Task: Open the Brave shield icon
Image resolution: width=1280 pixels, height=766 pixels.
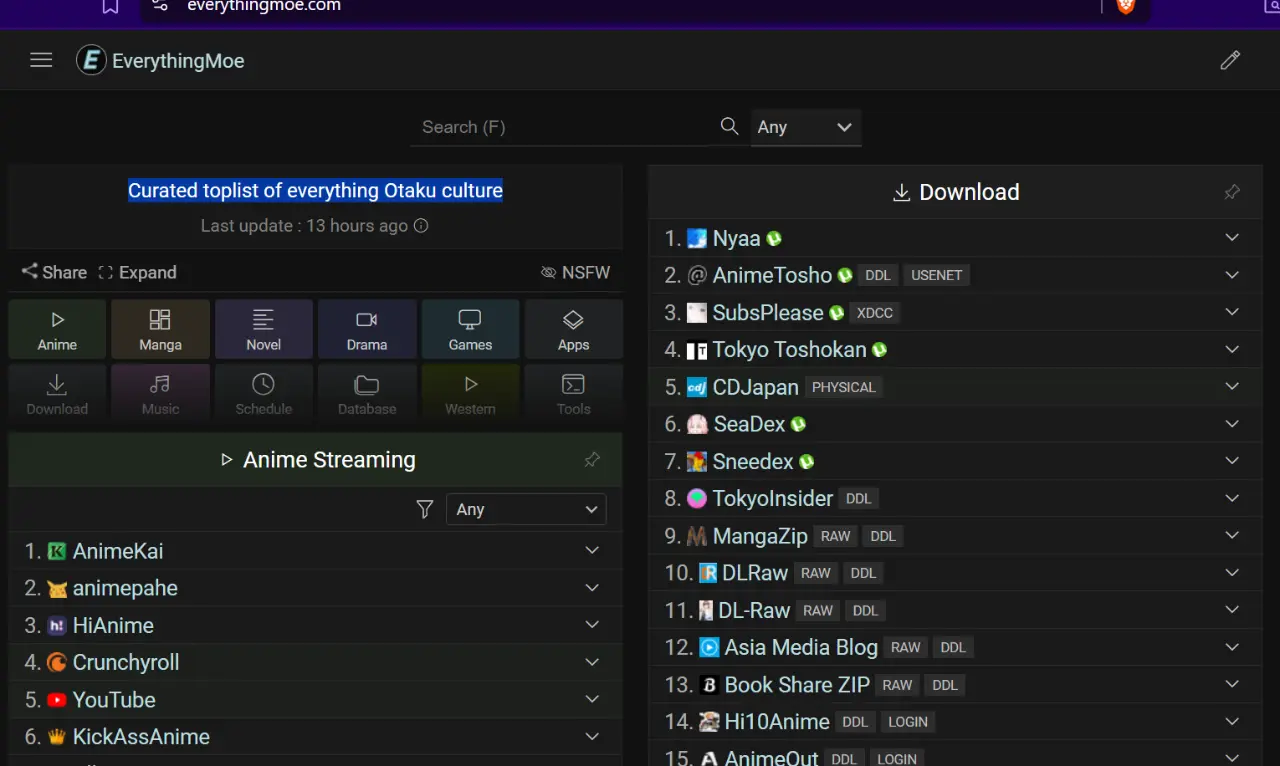Action: [1126, 7]
